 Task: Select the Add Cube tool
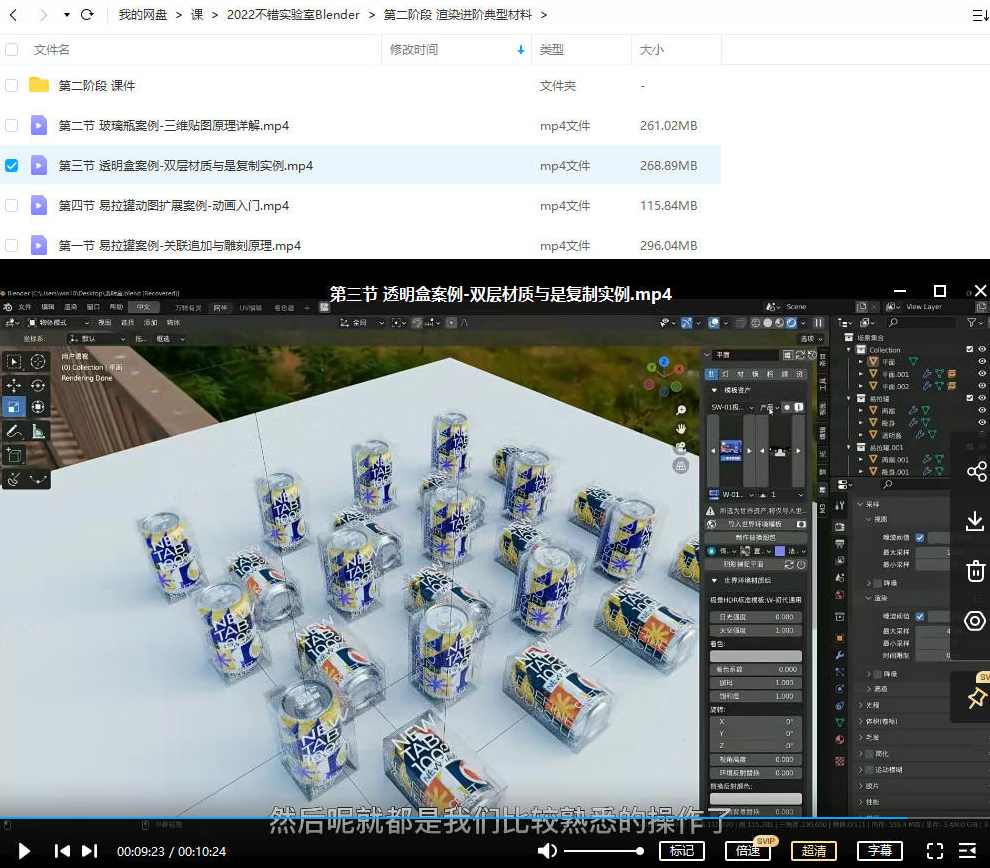tap(14, 453)
